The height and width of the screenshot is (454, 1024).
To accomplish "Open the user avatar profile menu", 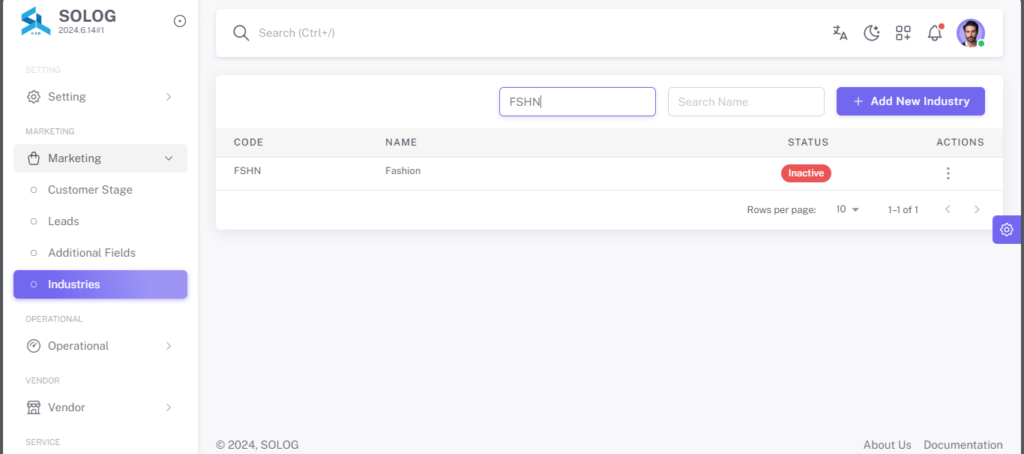I will pyautogui.click(x=970, y=33).
